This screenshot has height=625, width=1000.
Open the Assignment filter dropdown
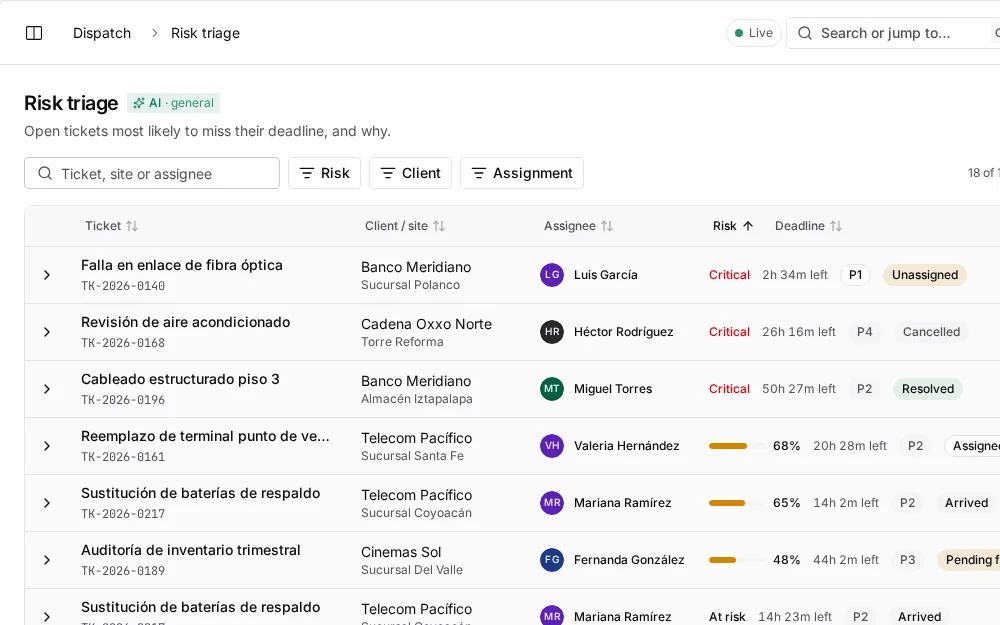pos(522,173)
